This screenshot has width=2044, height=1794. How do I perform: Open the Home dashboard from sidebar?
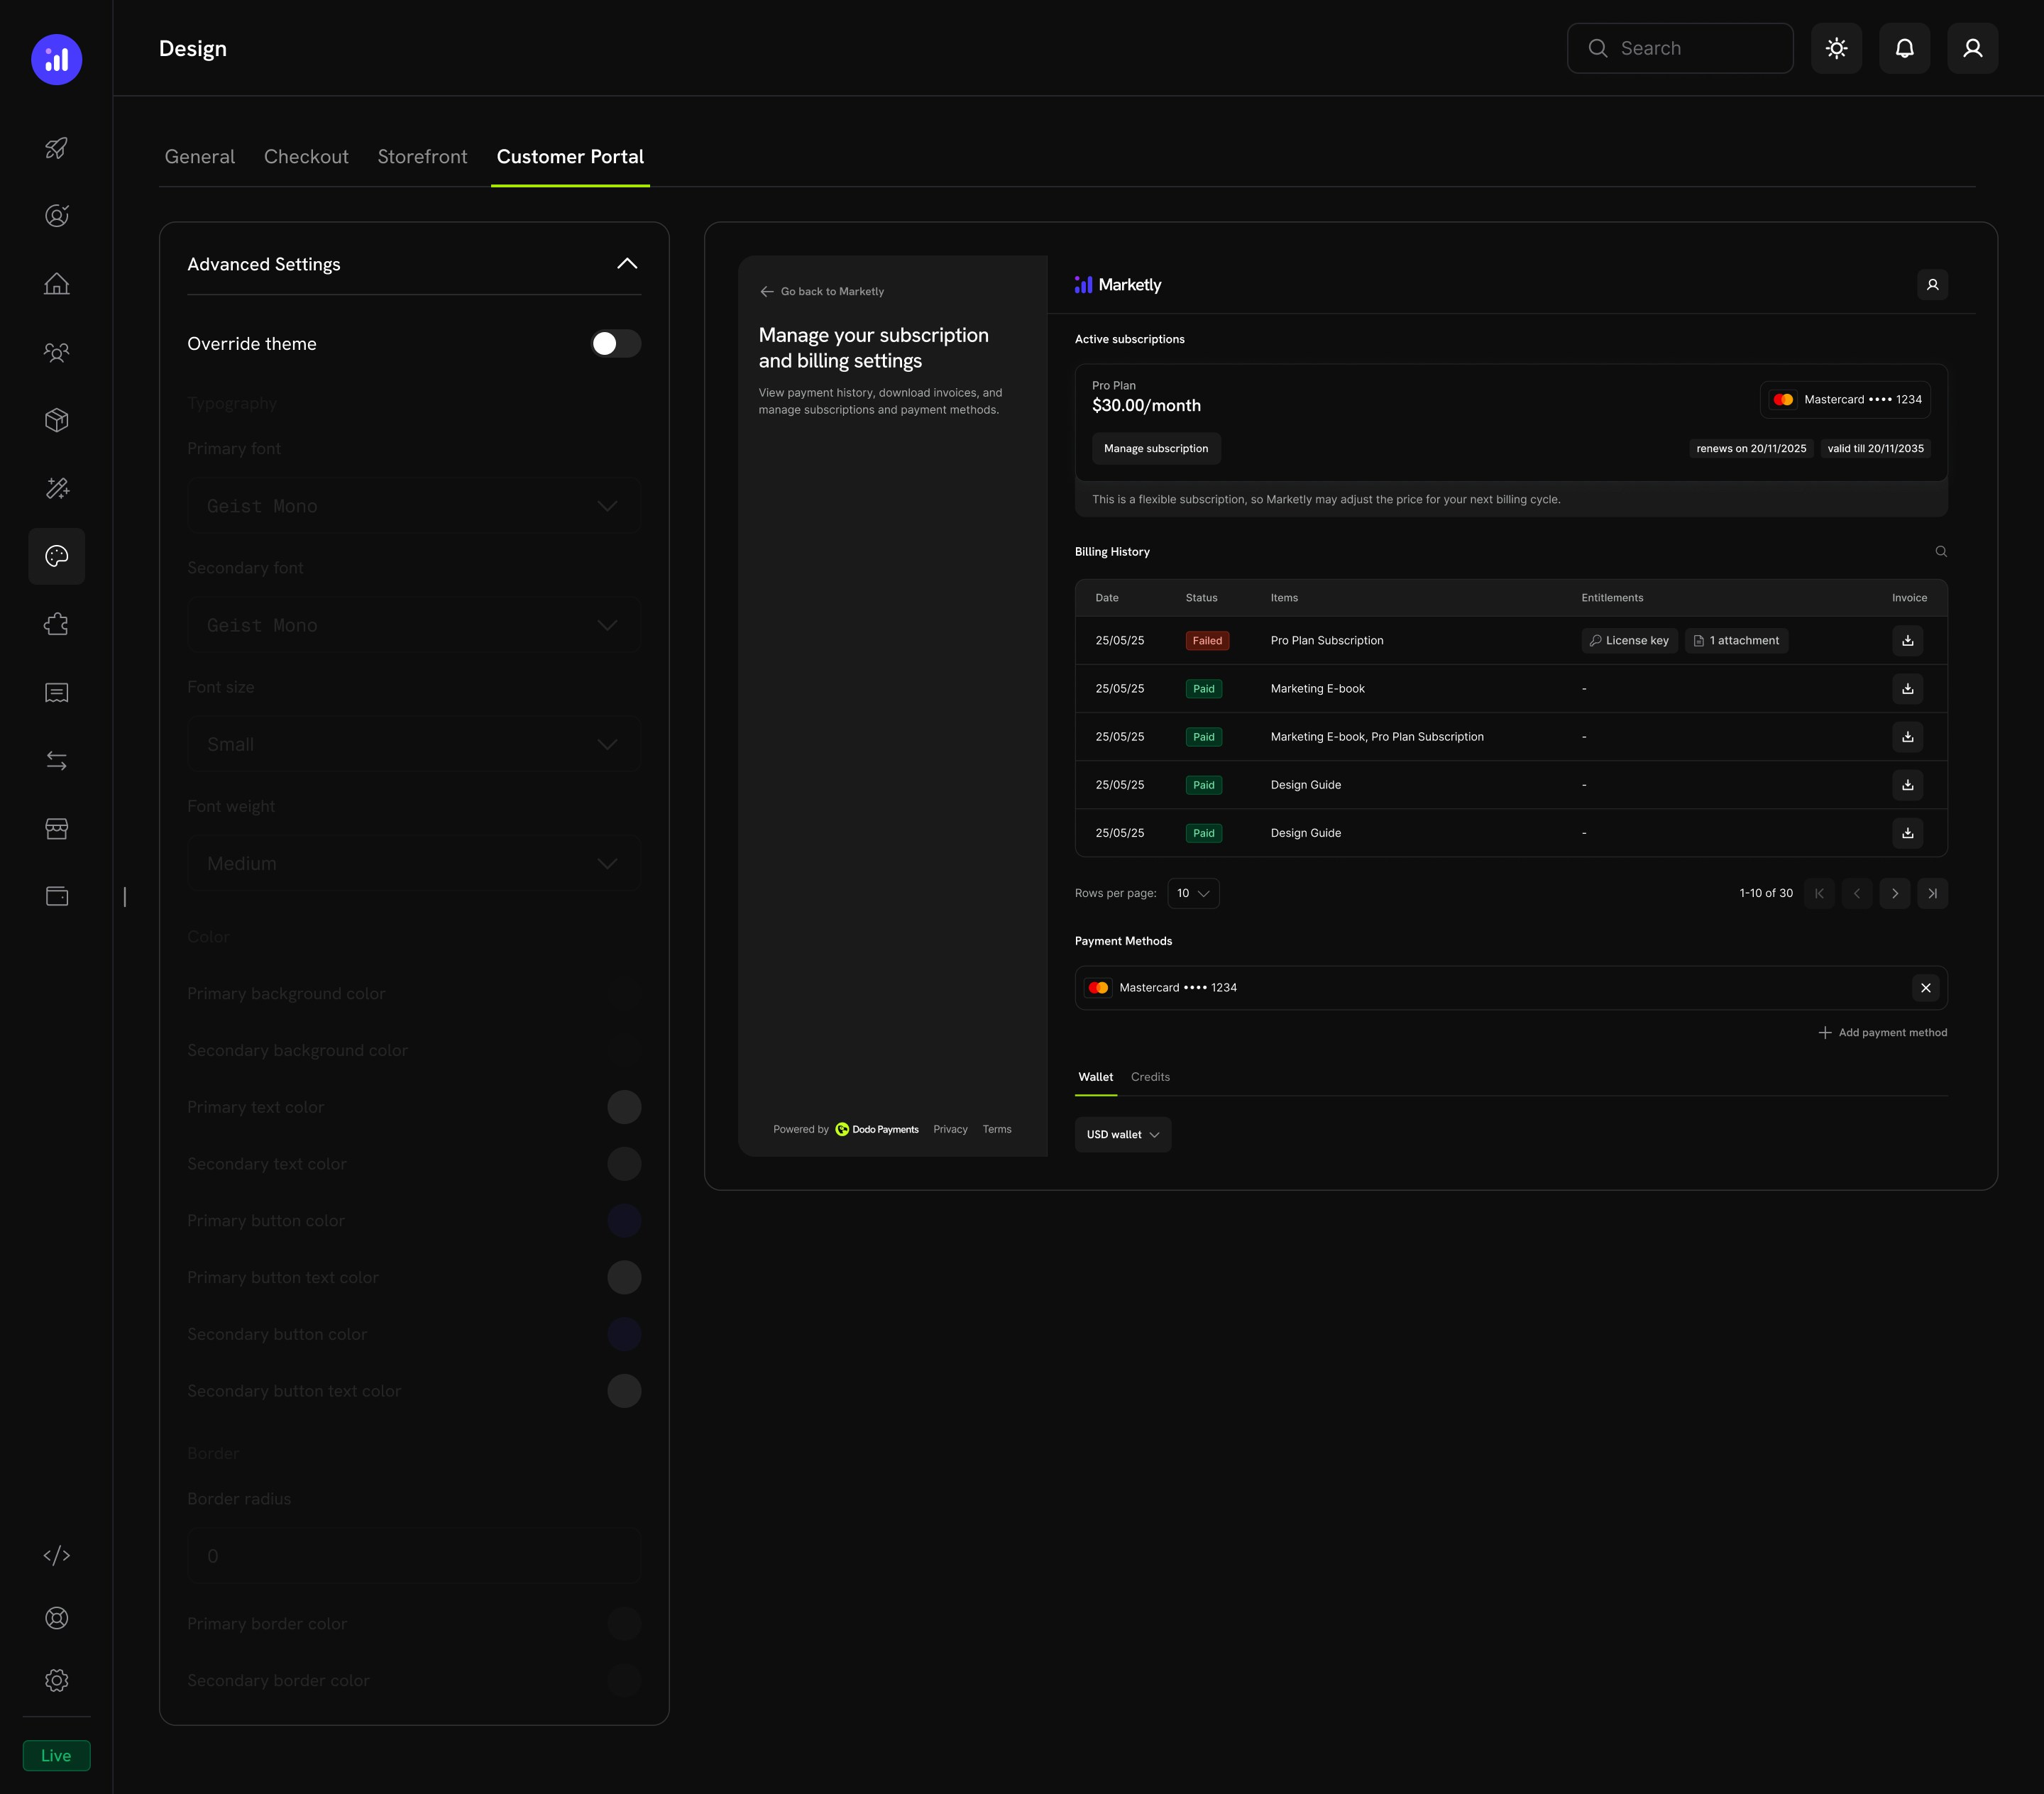point(56,283)
